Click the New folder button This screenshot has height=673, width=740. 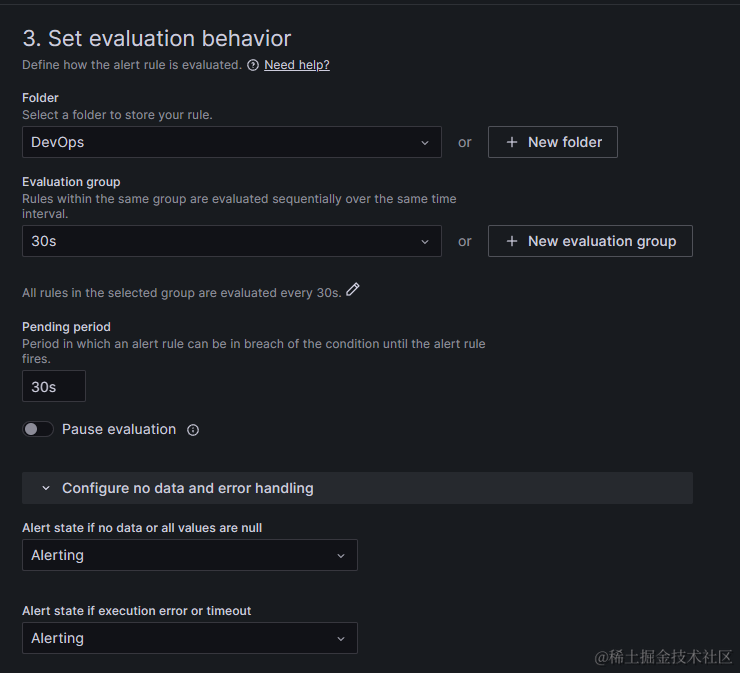pyautogui.click(x=553, y=142)
